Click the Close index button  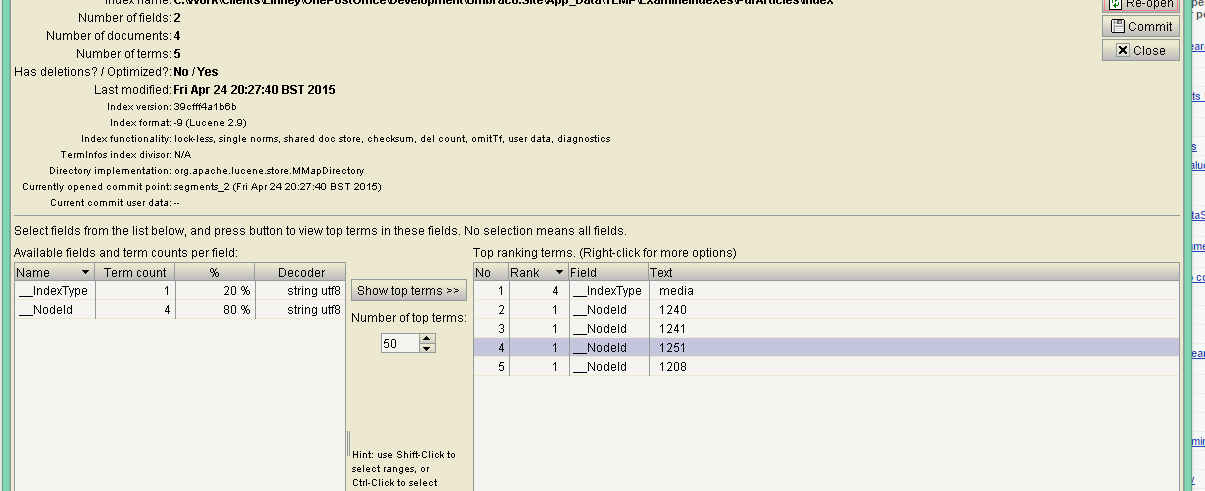[1141, 50]
